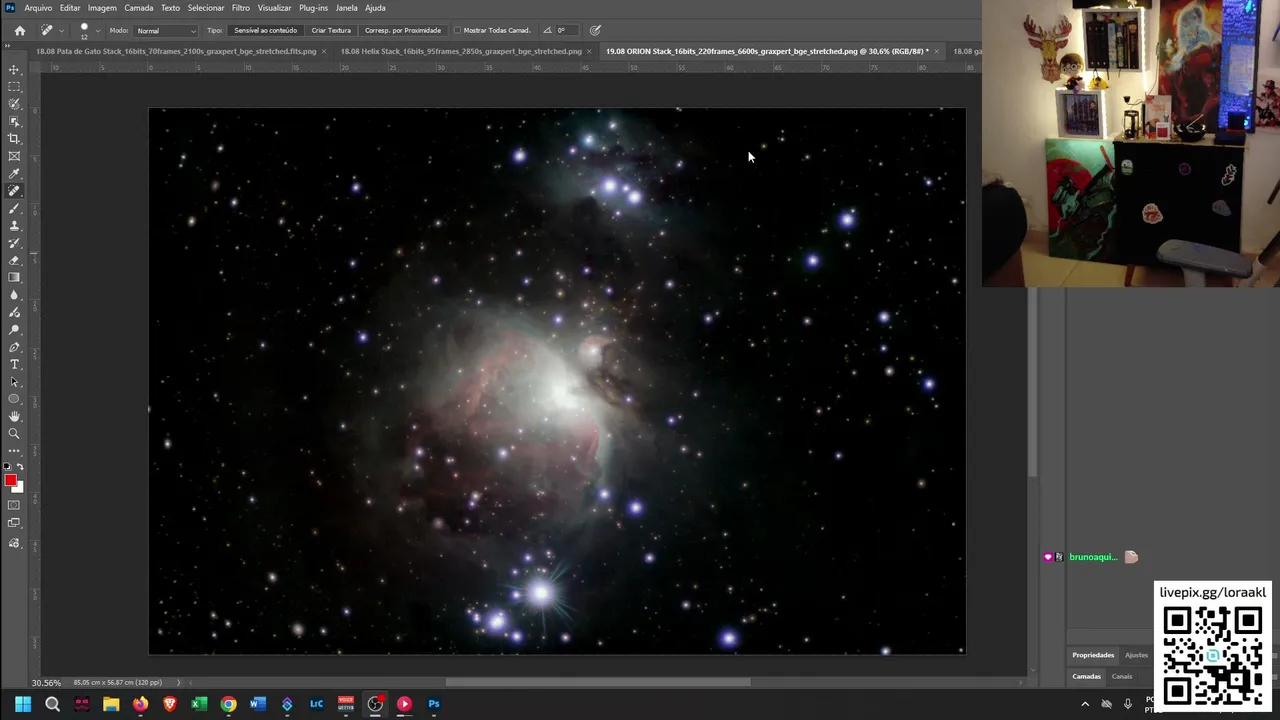The image size is (1280, 720).
Task: Choose the Object Selection tool
Action: [x=14, y=121]
